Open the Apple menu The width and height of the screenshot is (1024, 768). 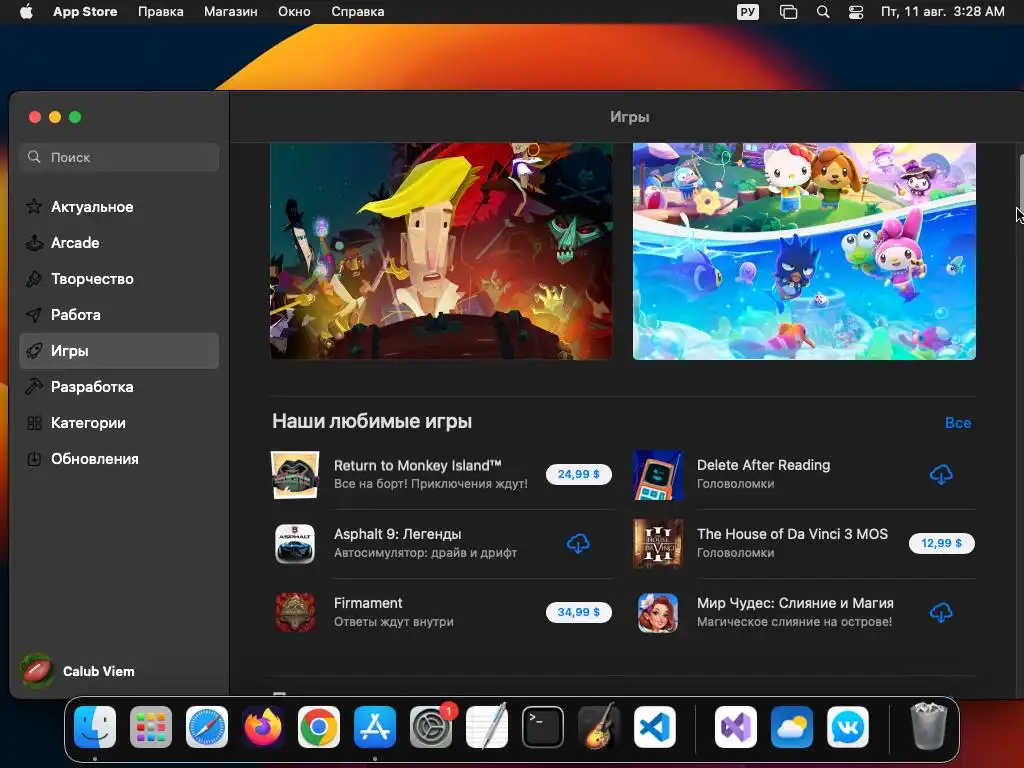(x=26, y=12)
